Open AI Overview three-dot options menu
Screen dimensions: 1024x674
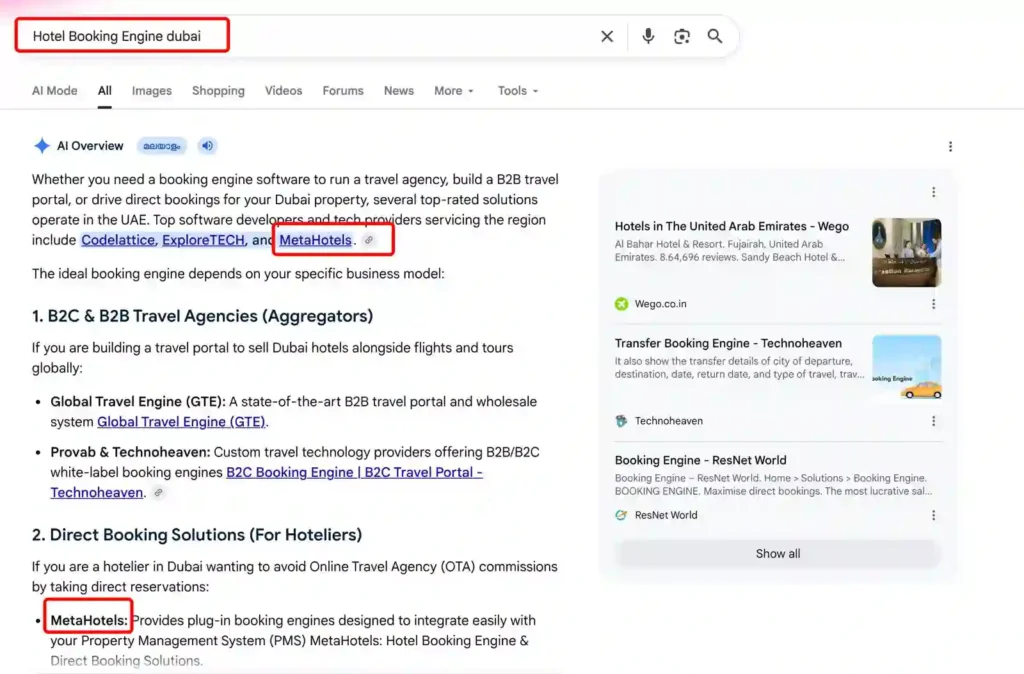coord(950,146)
